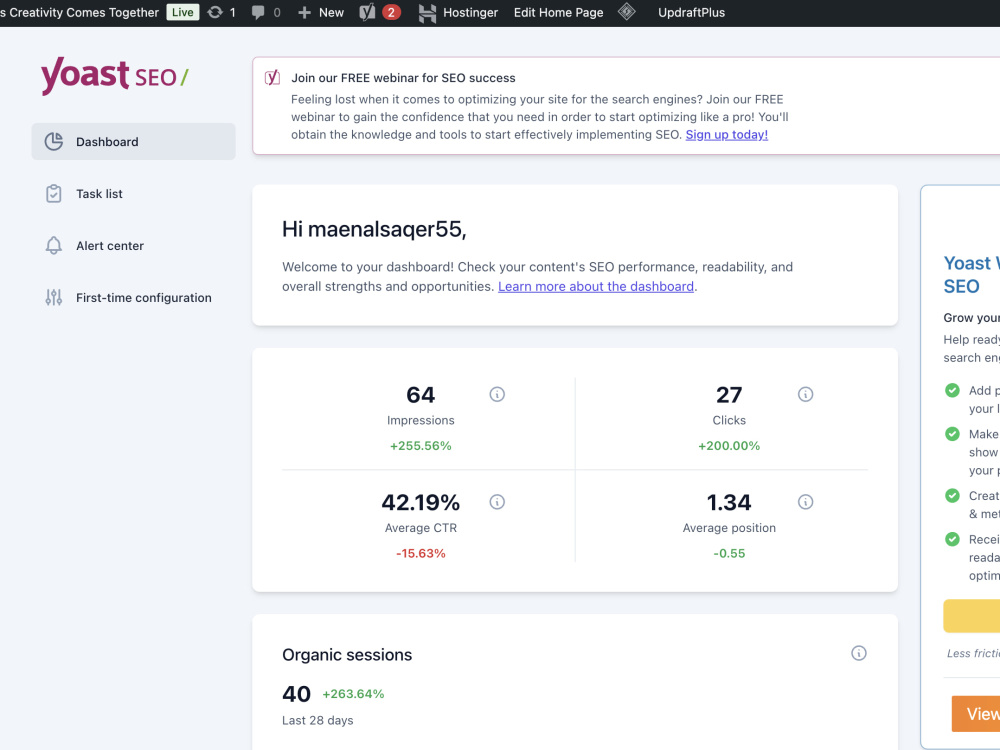
Task: Click the Yoast SEO logo
Action: 115,76
